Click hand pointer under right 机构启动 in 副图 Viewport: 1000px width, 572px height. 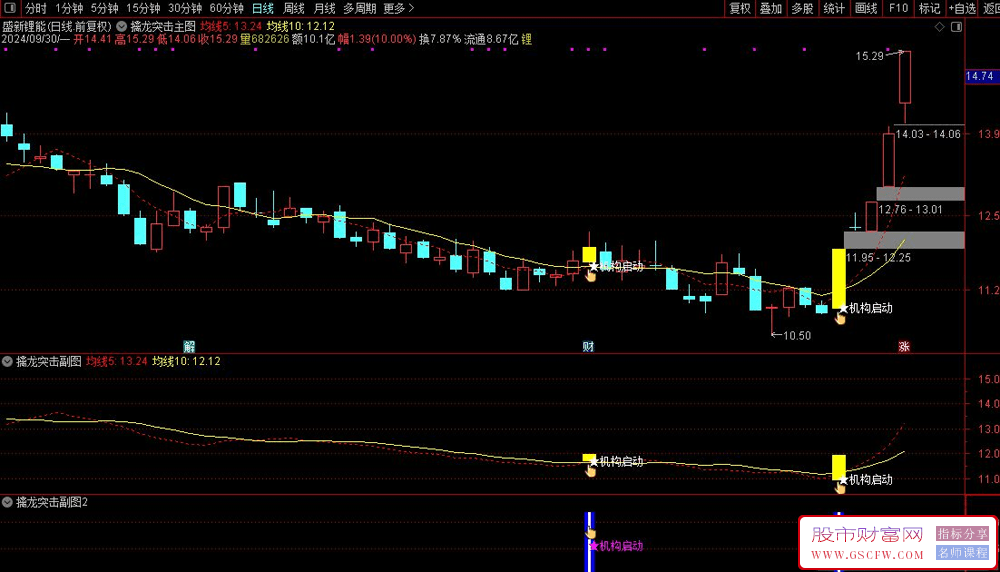(841, 488)
